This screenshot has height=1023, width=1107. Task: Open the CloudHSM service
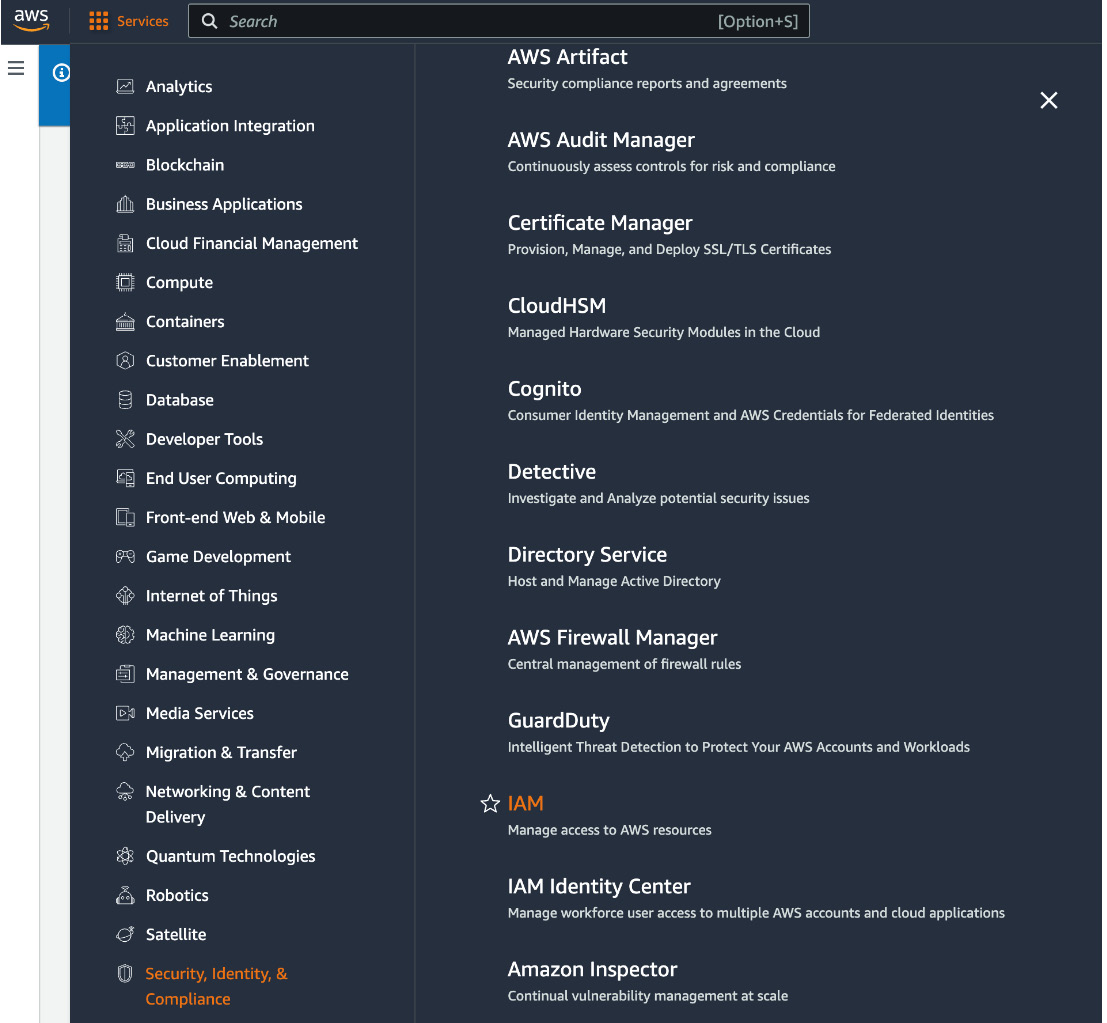(x=557, y=306)
